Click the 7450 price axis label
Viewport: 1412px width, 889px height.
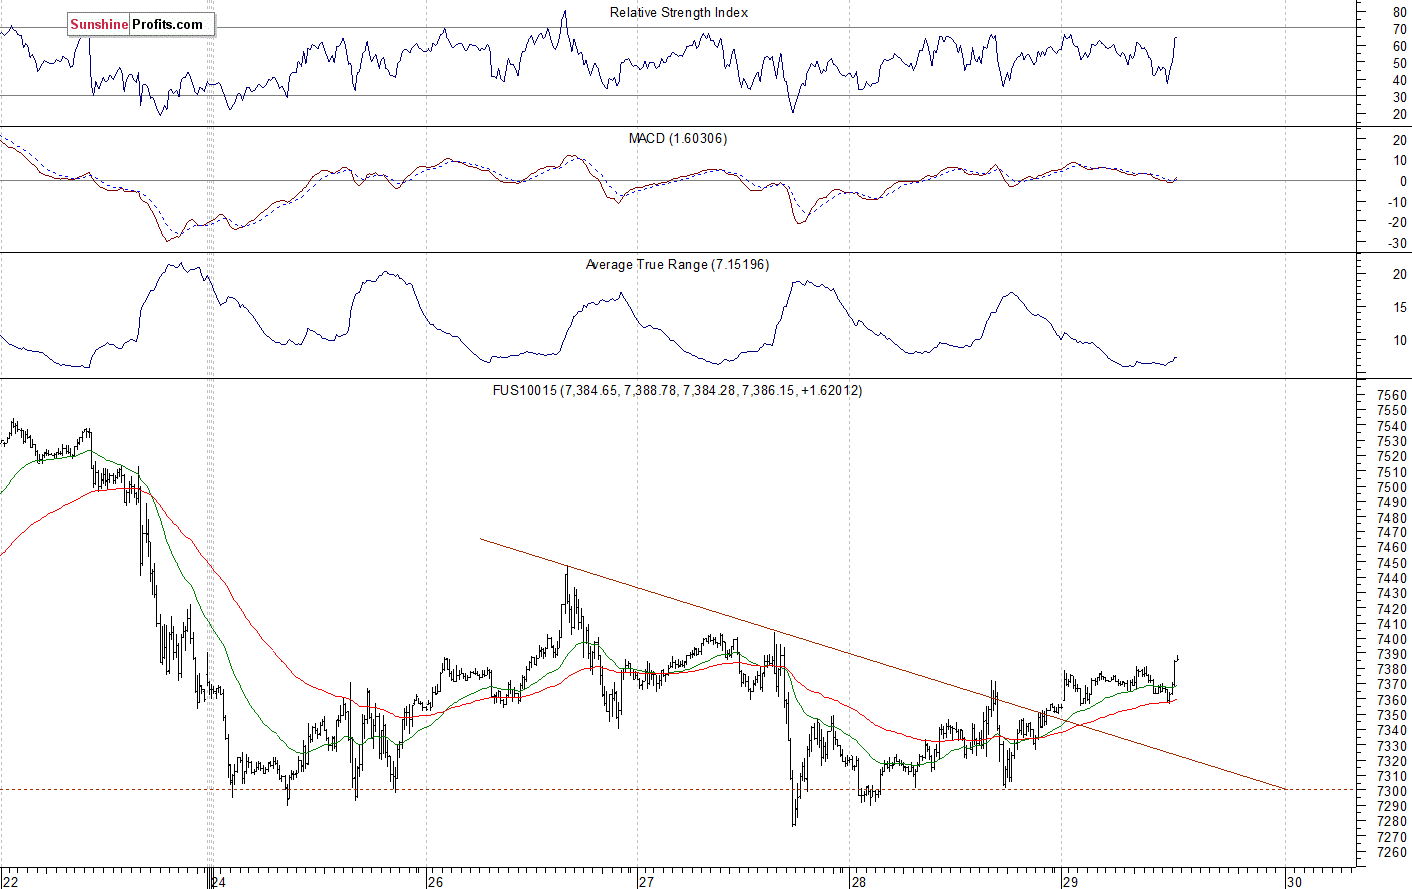(1392, 563)
